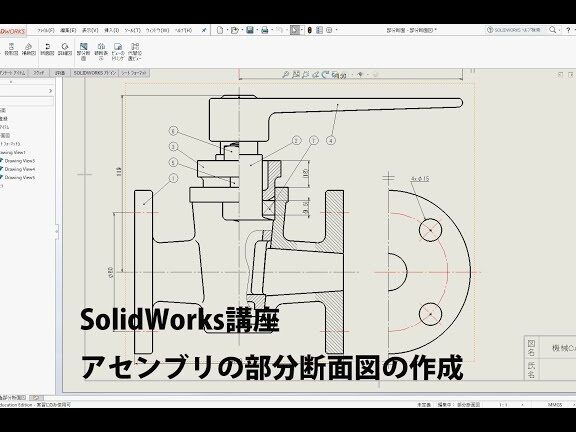Open the Save dropdown arrow
This screenshot has height=432, width=576.
click(257, 30)
